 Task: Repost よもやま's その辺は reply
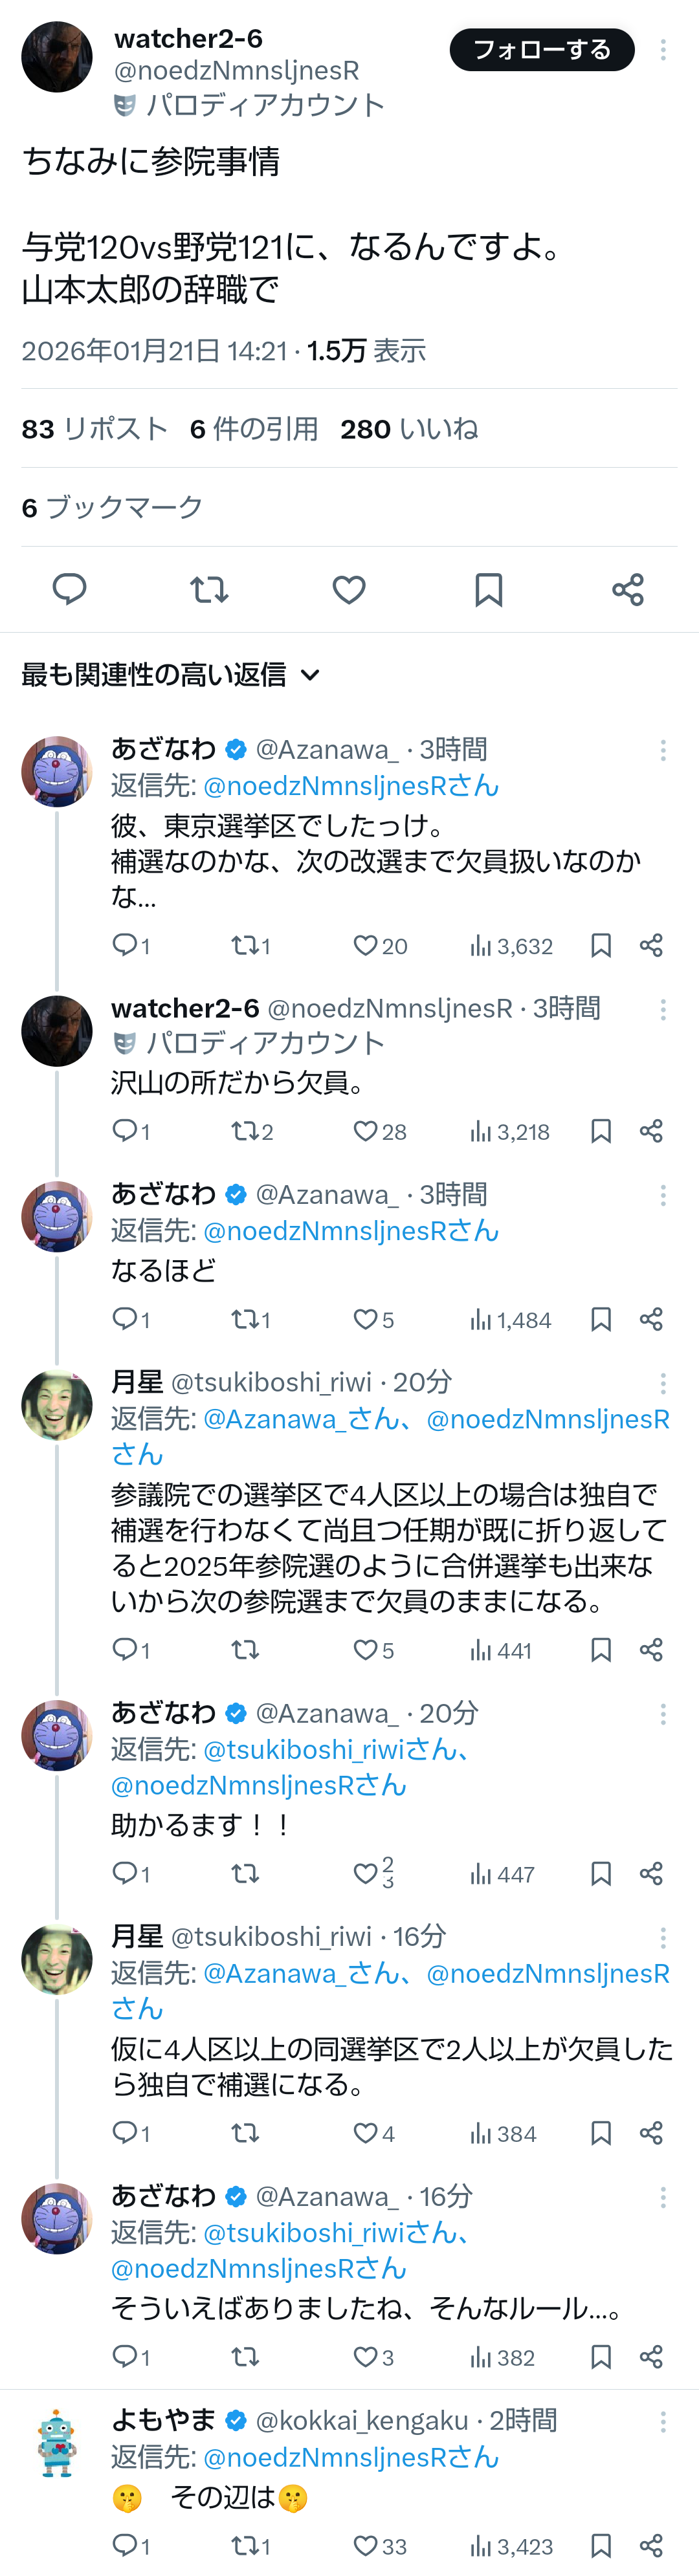pyautogui.click(x=250, y=2546)
